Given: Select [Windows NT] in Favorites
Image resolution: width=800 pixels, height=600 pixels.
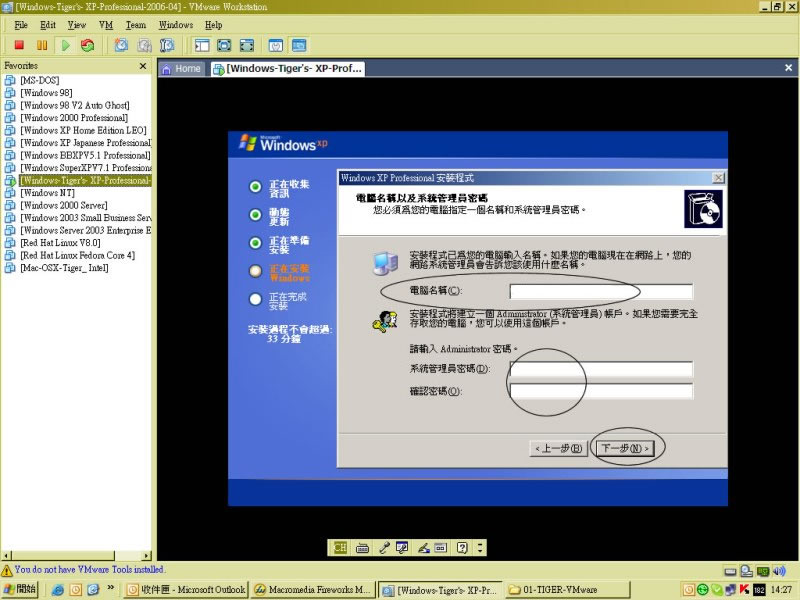Looking at the screenshot, I should [x=47, y=193].
